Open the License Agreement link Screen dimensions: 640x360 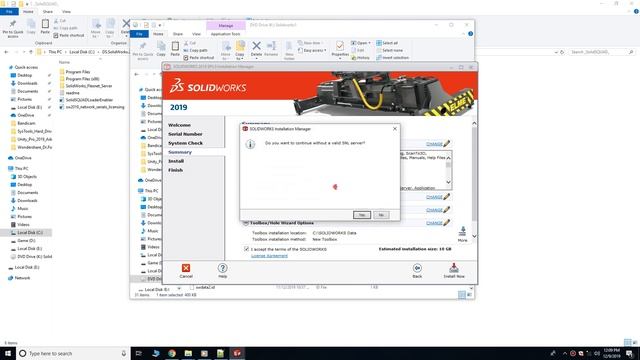pos(269,256)
